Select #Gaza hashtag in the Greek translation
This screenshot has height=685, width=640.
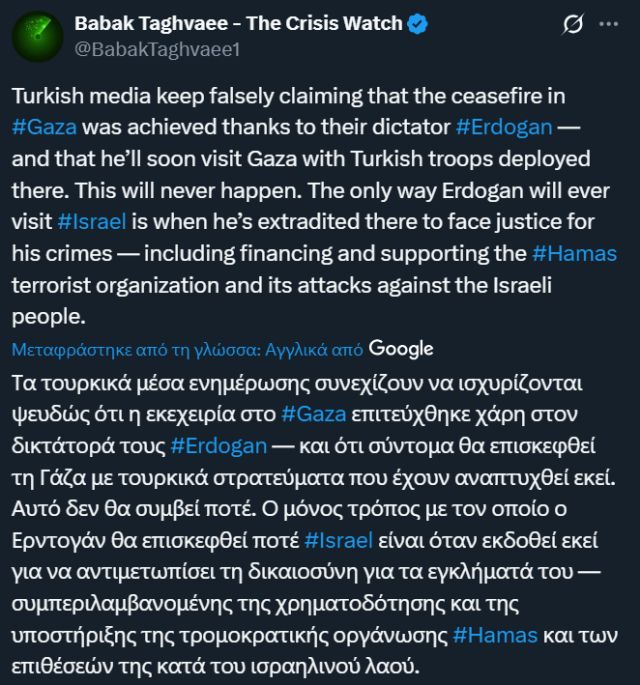coord(317,412)
